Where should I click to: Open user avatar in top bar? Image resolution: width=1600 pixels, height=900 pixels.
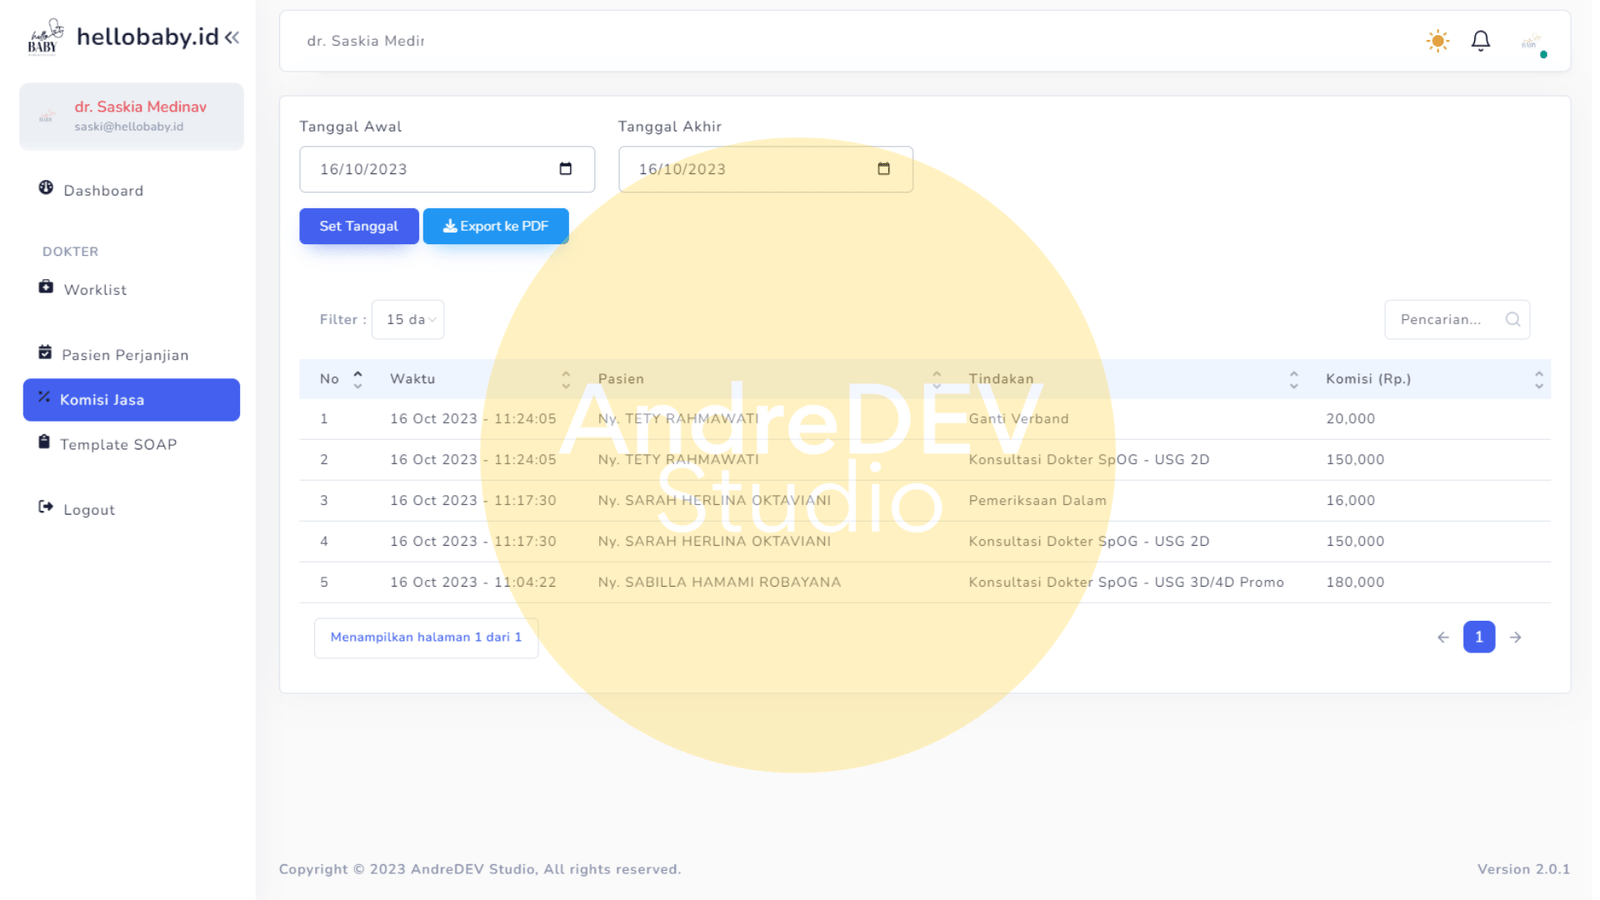(x=1531, y=42)
